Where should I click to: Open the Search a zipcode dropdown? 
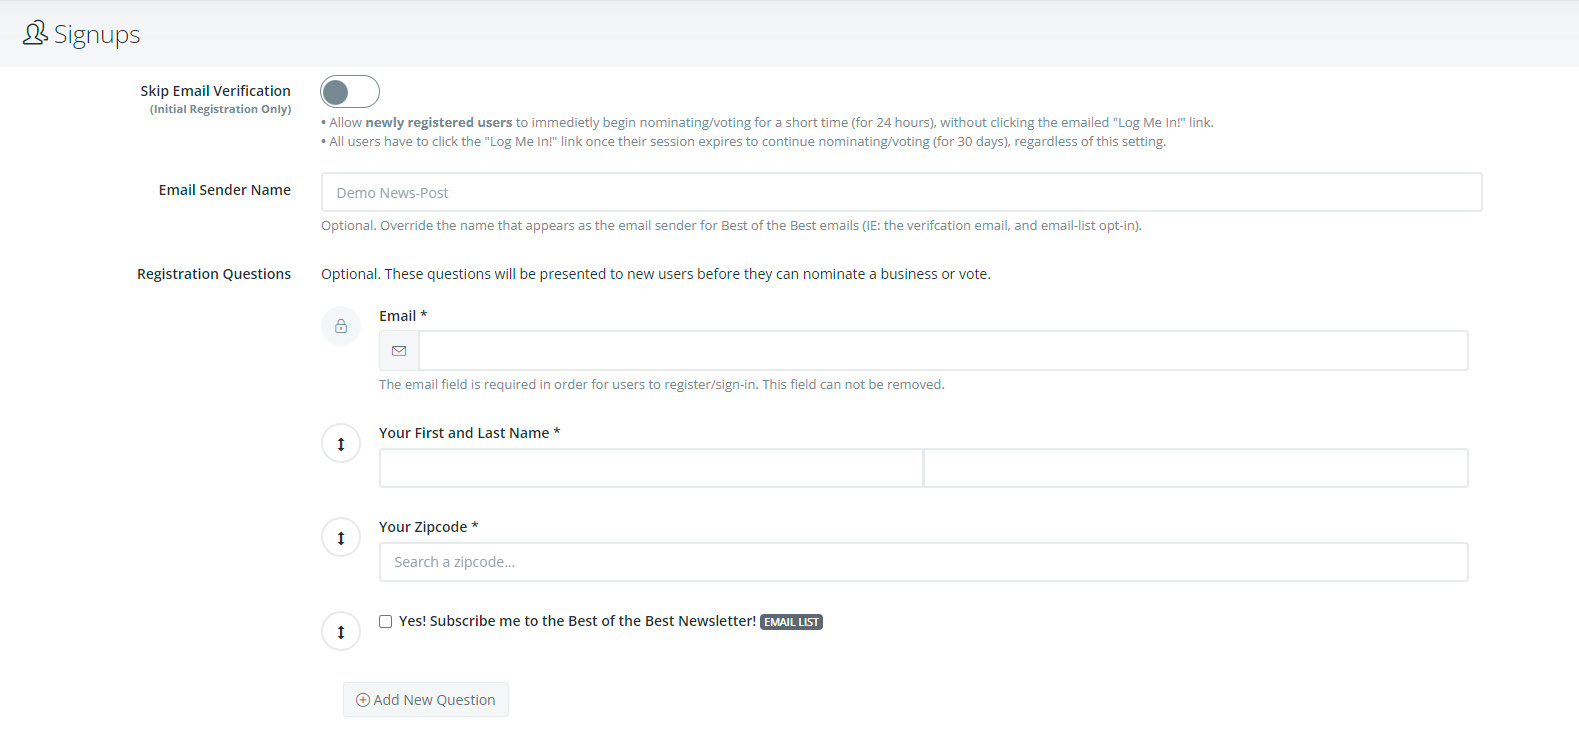click(x=922, y=562)
